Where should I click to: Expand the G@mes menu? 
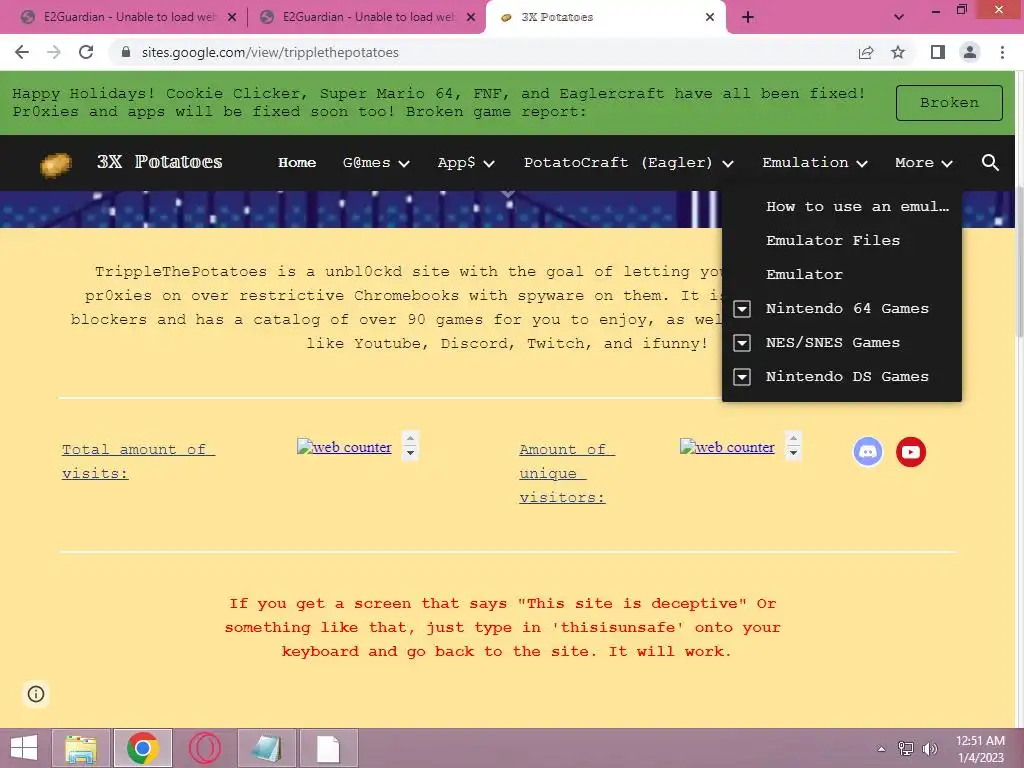[376, 163]
